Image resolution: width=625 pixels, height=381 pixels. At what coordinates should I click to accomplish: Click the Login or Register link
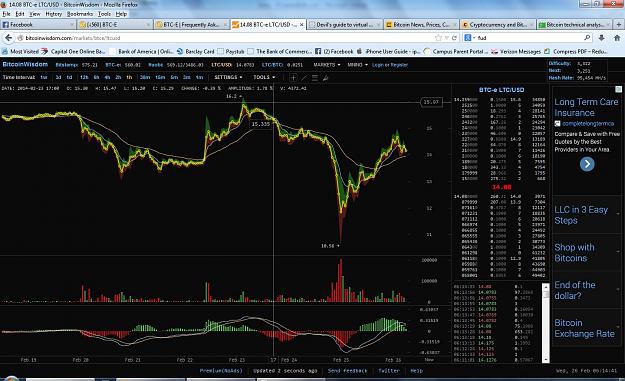point(390,65)
